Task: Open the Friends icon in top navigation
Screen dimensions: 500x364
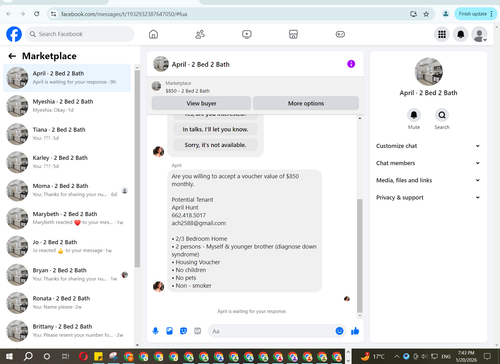Action: [x=200, y=34]
